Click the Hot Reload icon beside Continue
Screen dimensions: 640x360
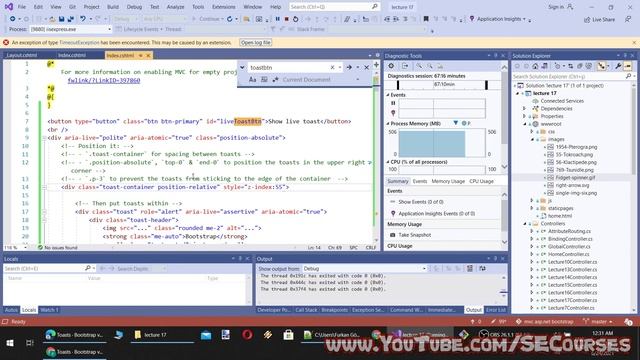pos(229,19)
